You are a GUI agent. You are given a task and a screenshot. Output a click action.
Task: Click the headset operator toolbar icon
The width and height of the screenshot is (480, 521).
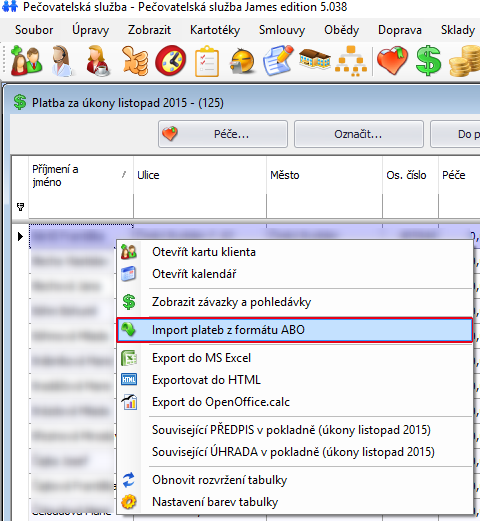point(62,61)
